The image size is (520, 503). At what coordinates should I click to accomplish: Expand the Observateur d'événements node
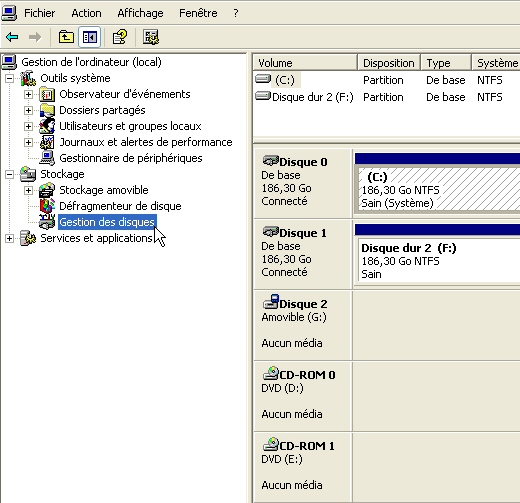[x=28, y=95]
